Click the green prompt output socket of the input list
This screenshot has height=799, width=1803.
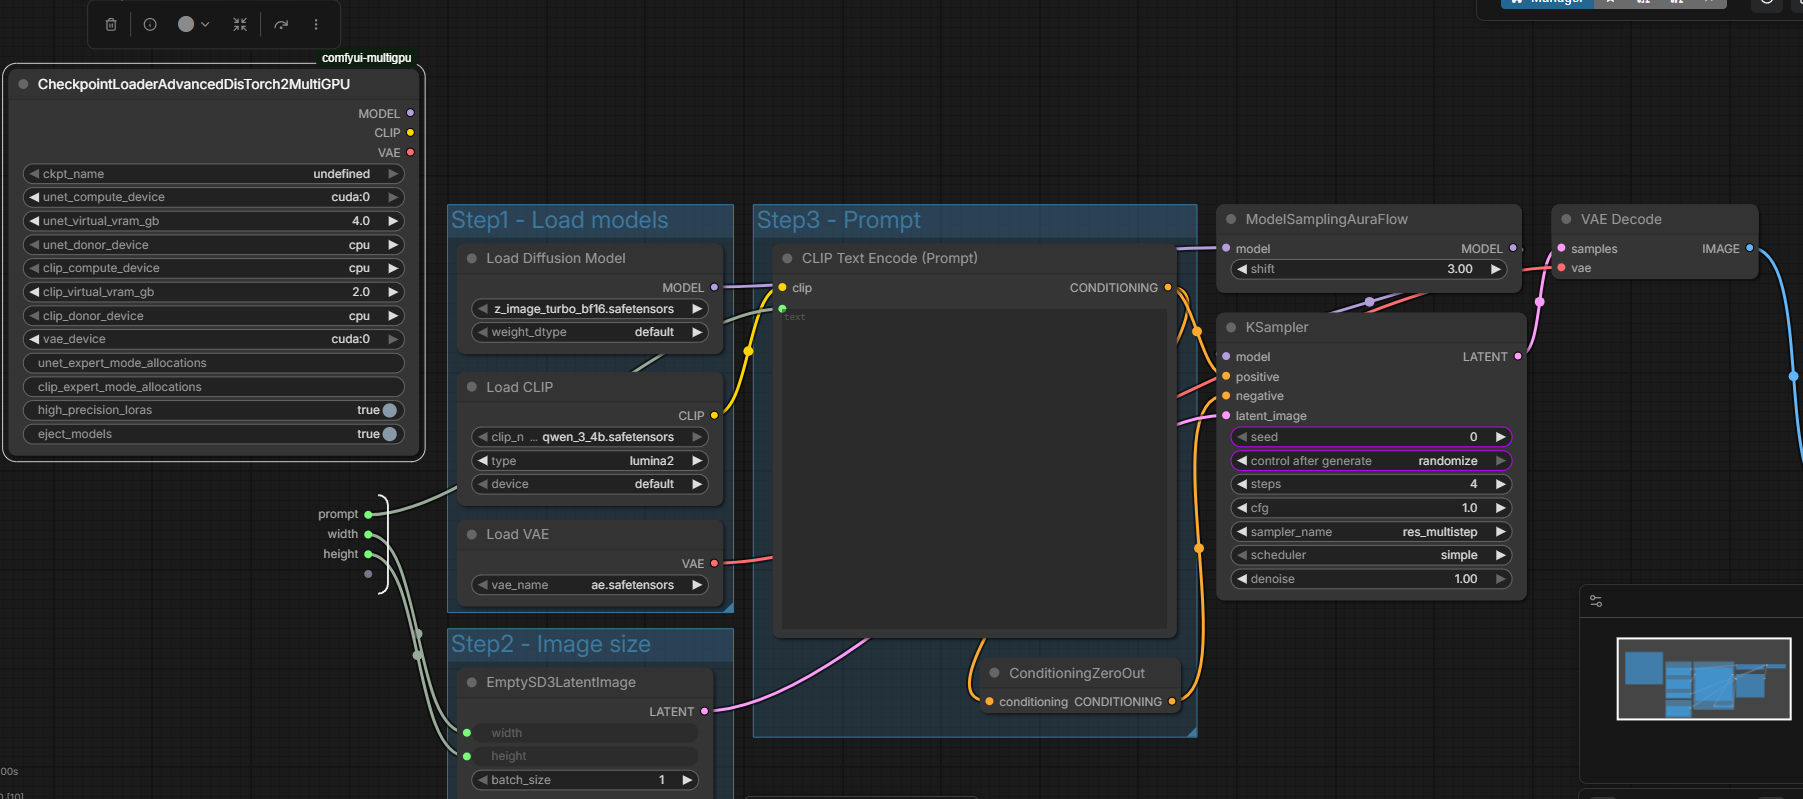(x=368, y=514)
